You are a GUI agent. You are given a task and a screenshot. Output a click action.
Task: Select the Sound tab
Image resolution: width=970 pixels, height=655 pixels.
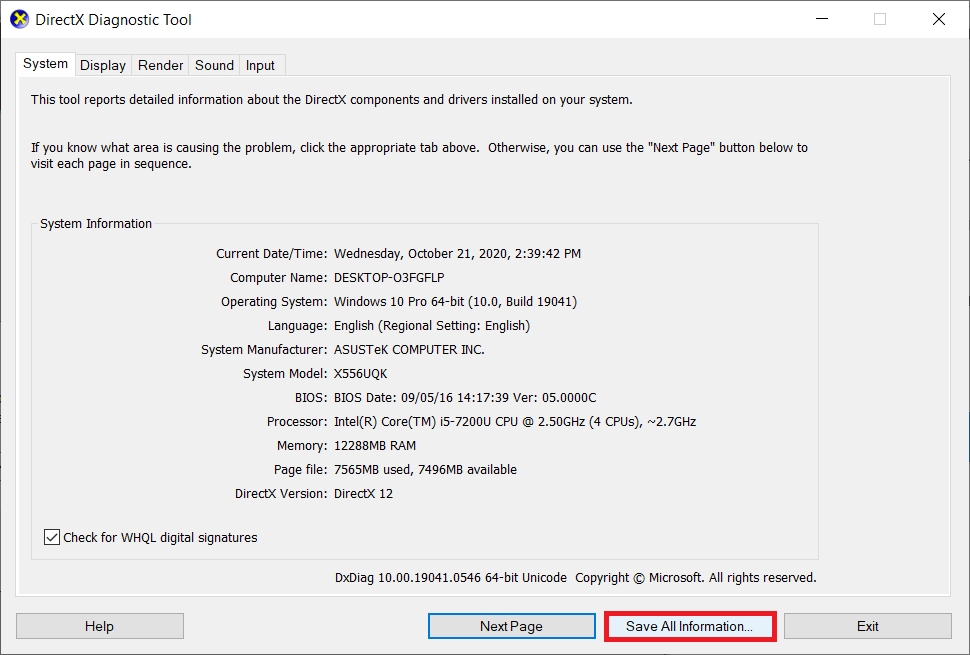click(213, 65)
